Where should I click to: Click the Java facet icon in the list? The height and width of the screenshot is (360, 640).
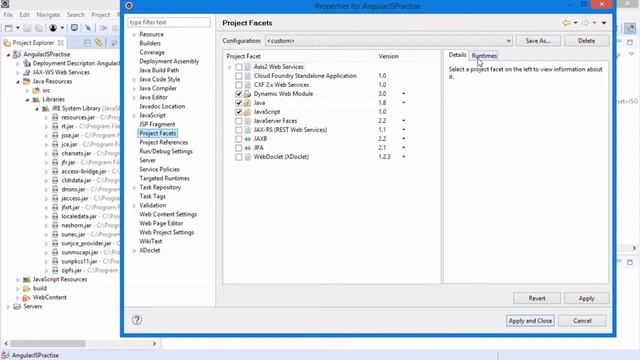[247, 103]
